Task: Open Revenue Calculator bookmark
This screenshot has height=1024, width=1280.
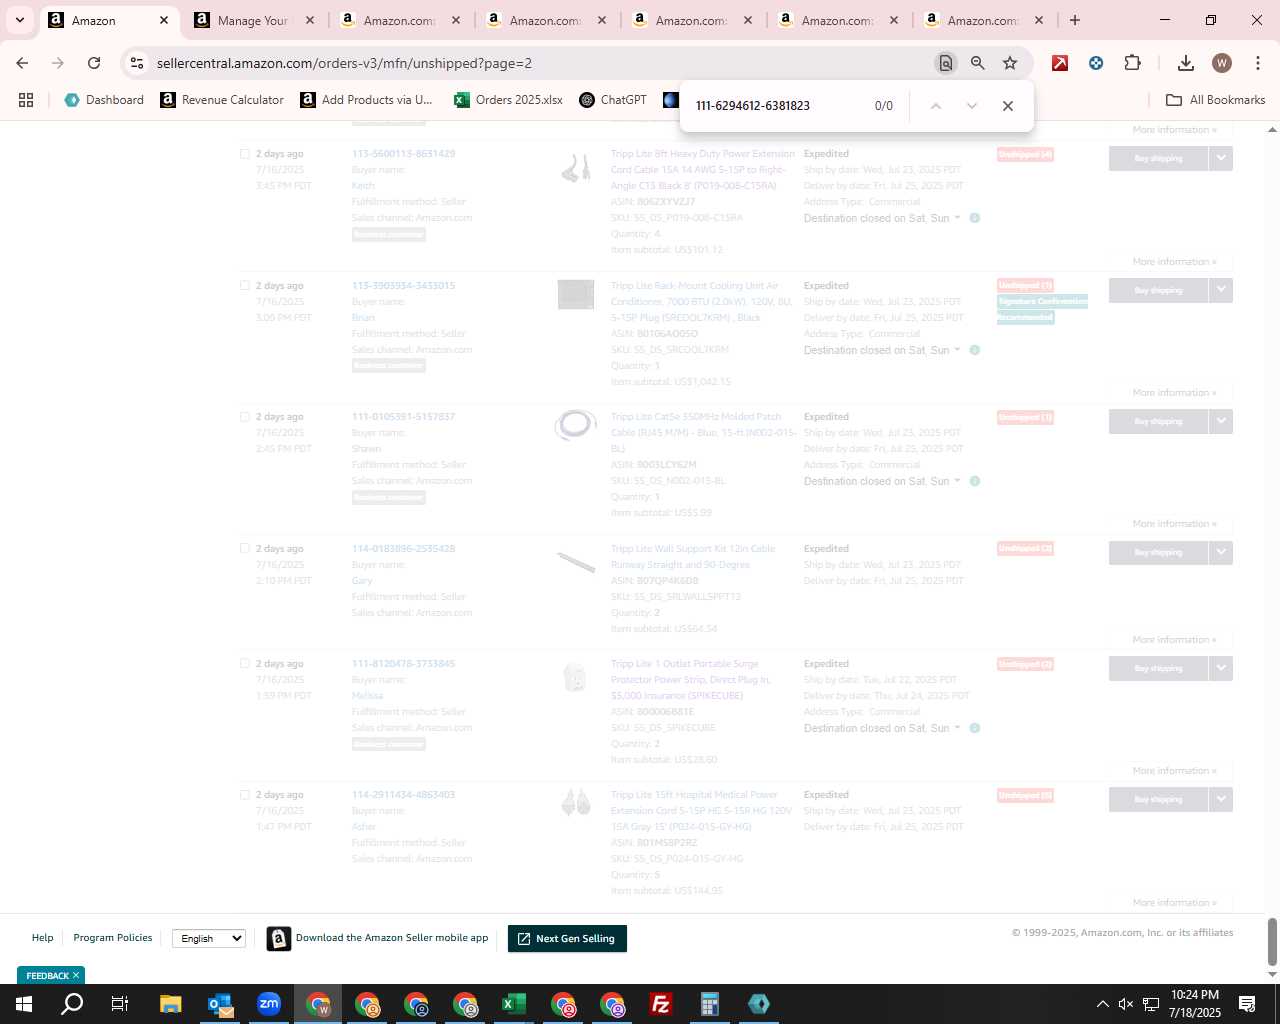Action: (222, 100)
